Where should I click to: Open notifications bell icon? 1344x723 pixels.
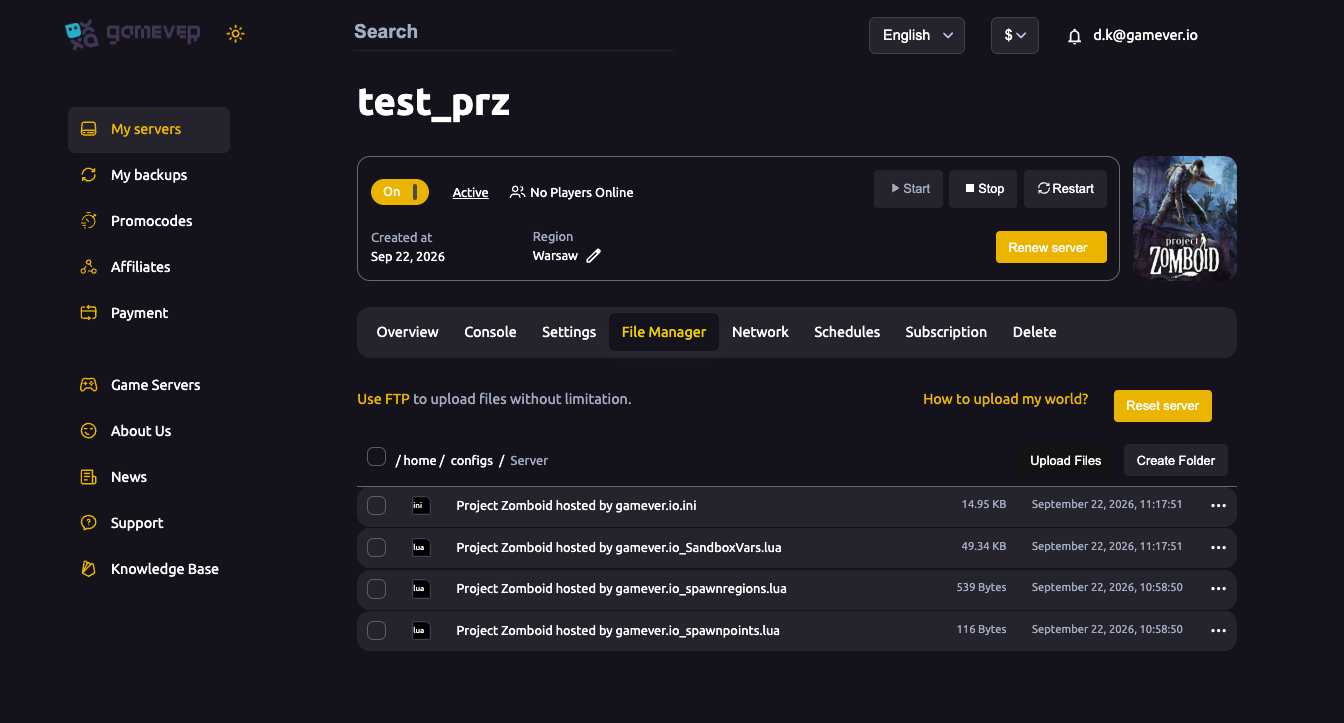pos(1075,36)
